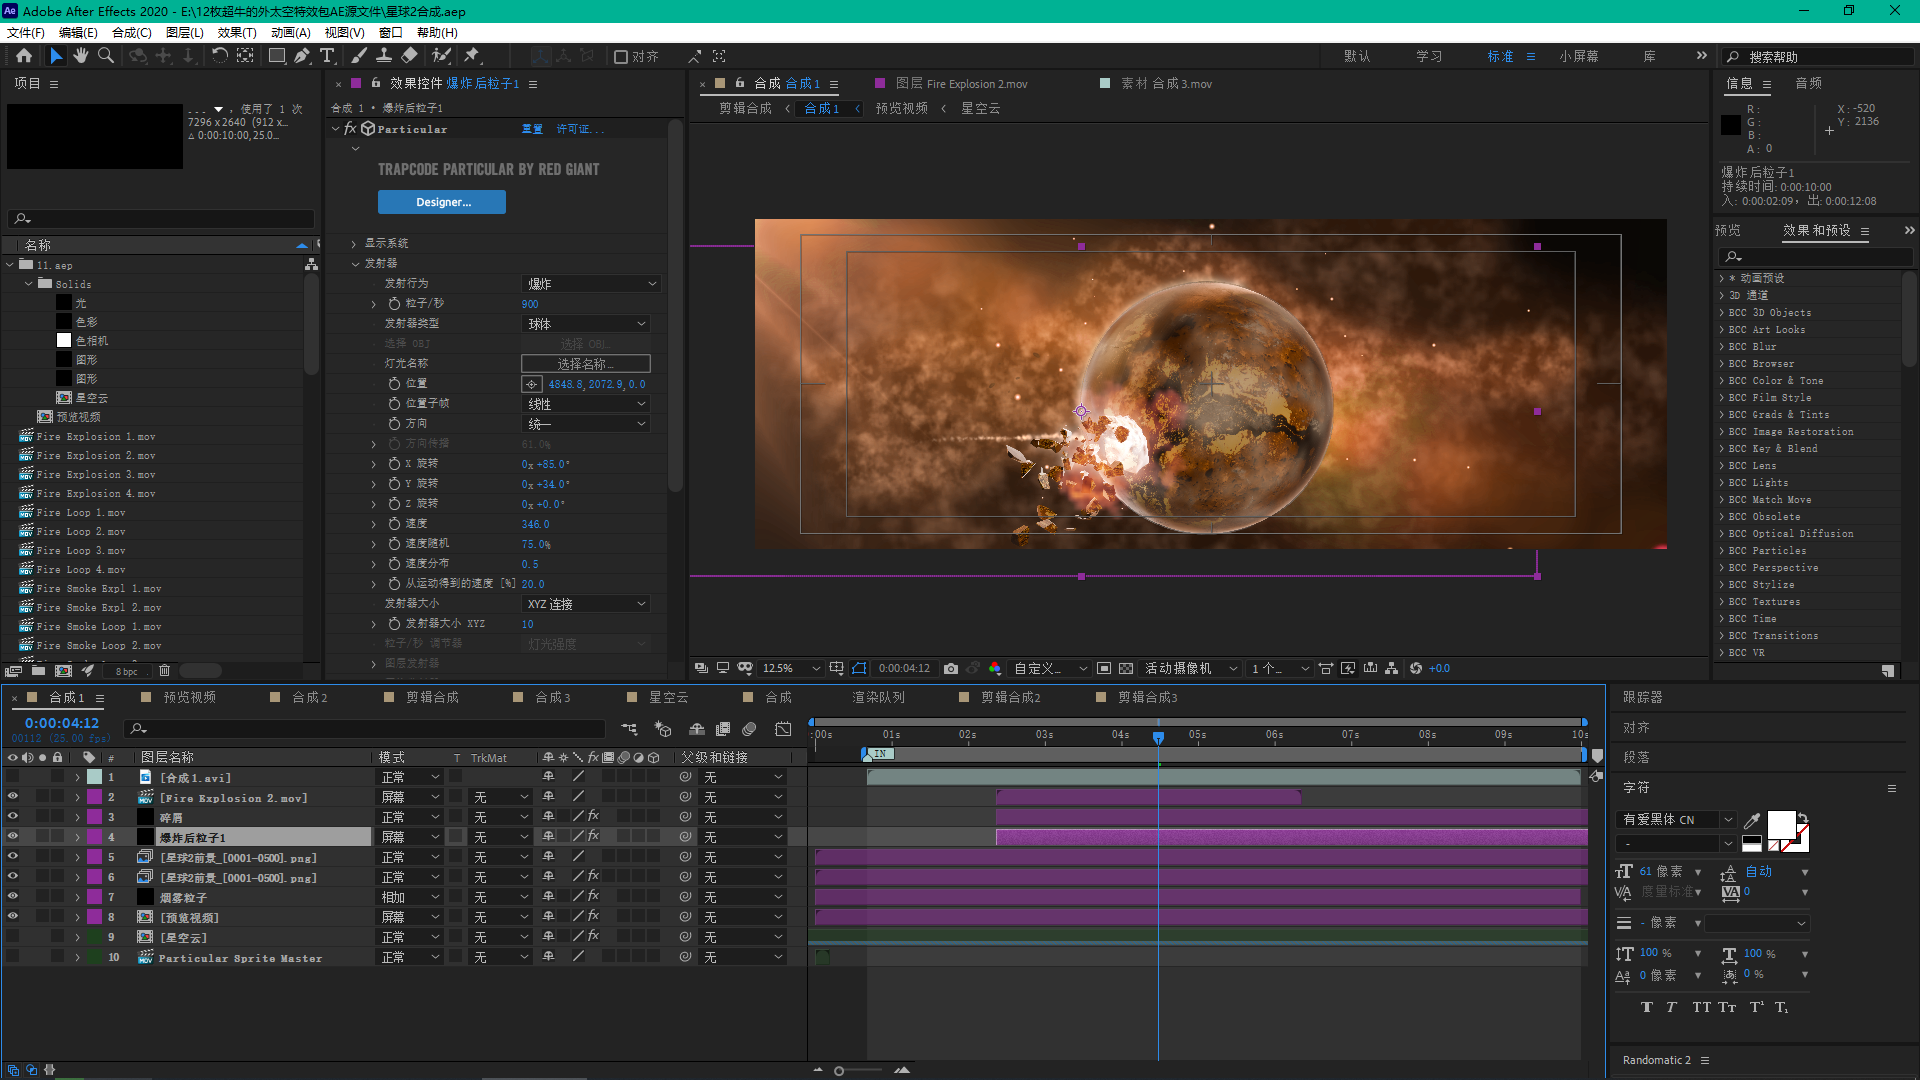The image size is (1920, 1080).
Task: Open the 效果(T) menu
Action: [237, 32]
